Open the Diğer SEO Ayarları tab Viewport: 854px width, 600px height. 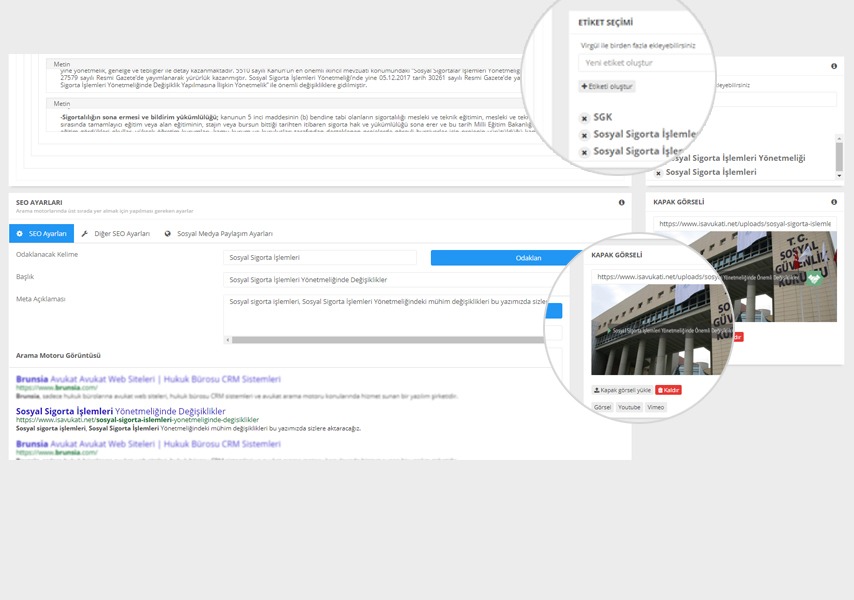coord(115,234)
